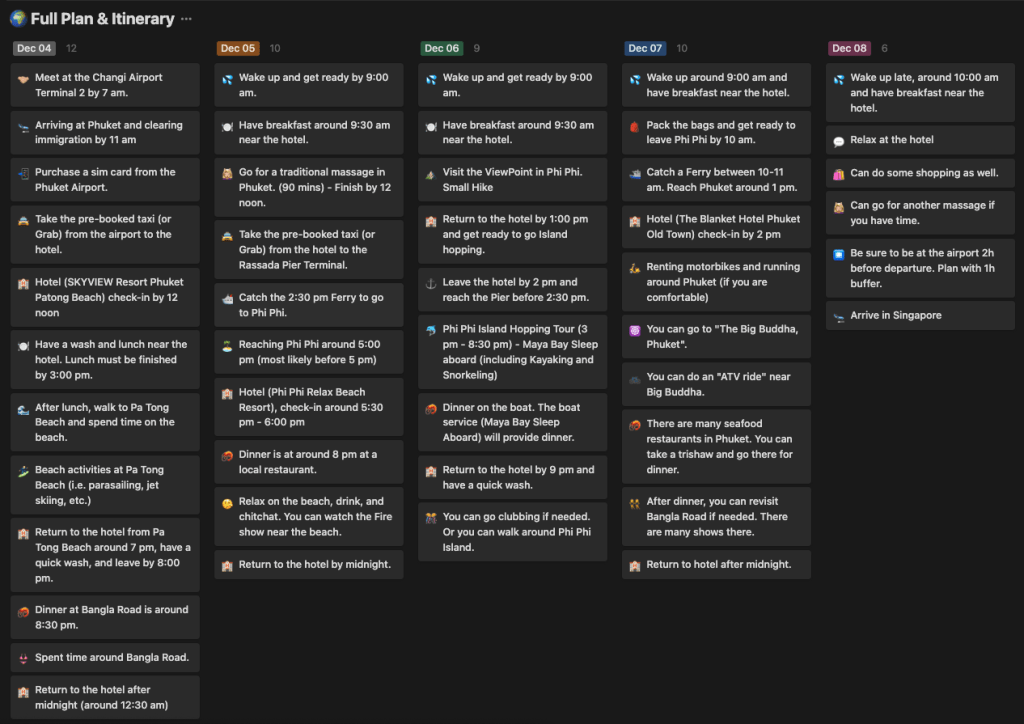Open the three-dot menu next to Full Plan & Itinerary
This screenshot has width=1024, height=724.
[x=186, y=19]
